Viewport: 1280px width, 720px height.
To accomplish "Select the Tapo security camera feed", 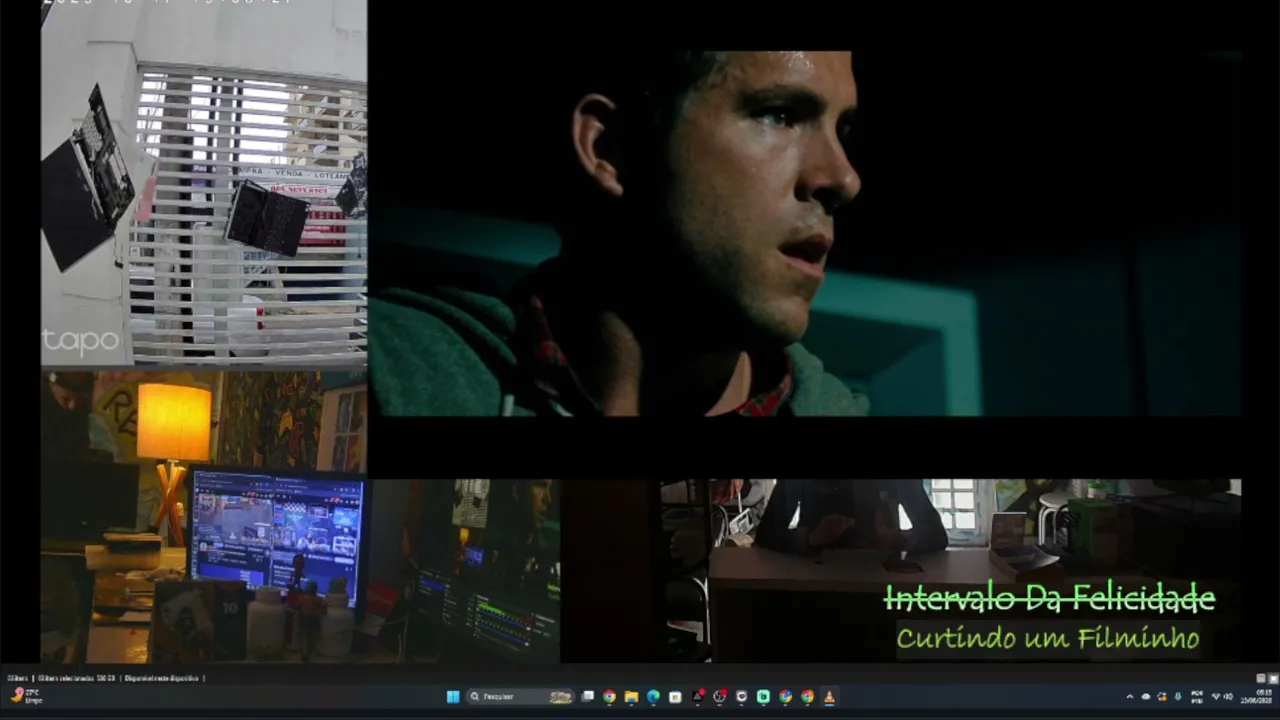I will pyautogui.click(x=204, y=183).
